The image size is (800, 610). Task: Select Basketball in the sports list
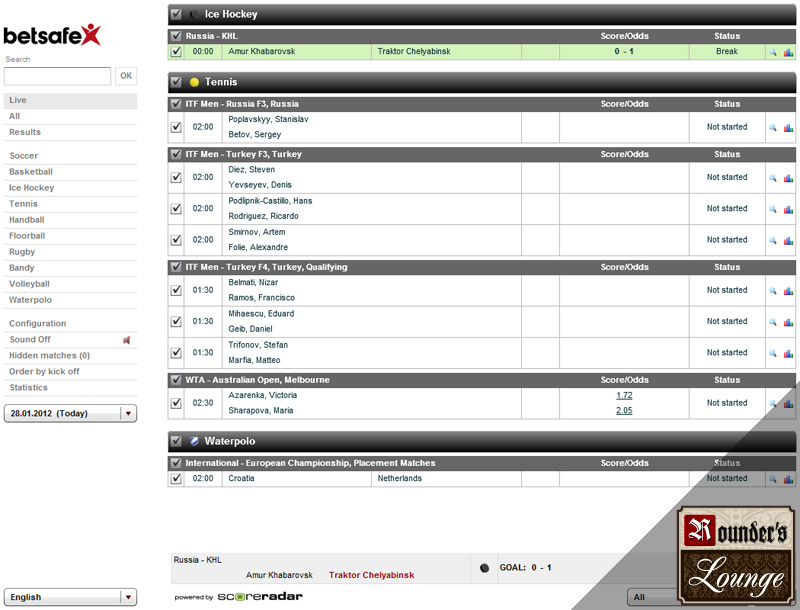pyautogui.click(x=70, y=172)
